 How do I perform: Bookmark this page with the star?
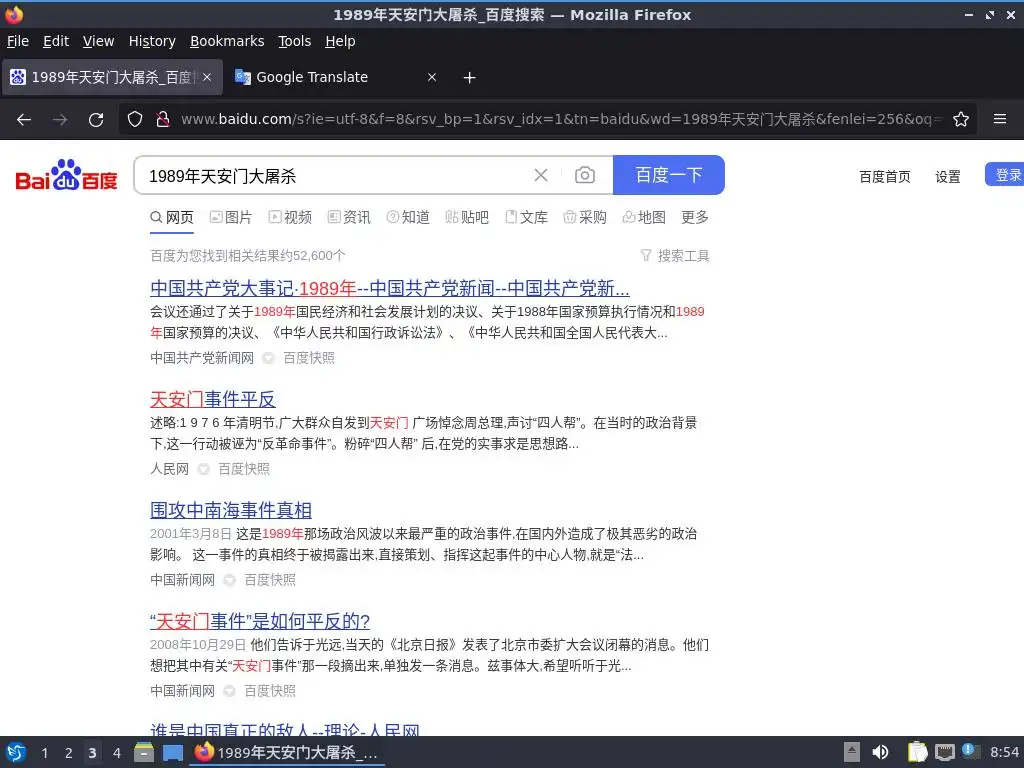961,120
